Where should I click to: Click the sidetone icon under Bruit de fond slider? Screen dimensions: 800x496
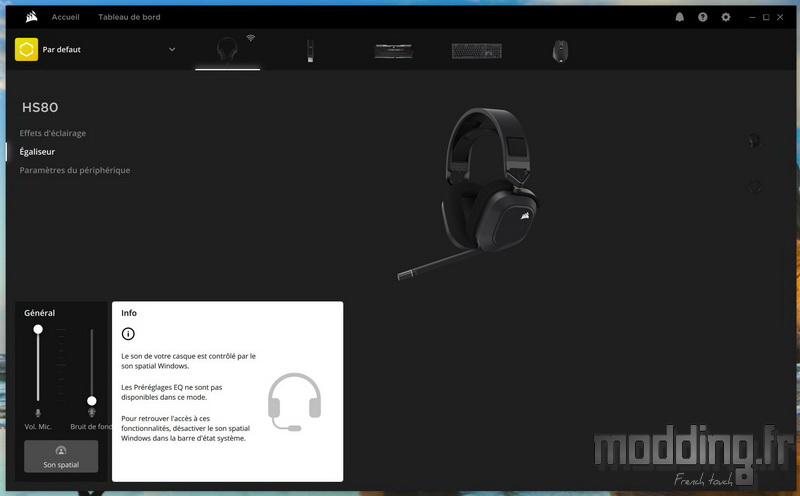click(92, 412)
